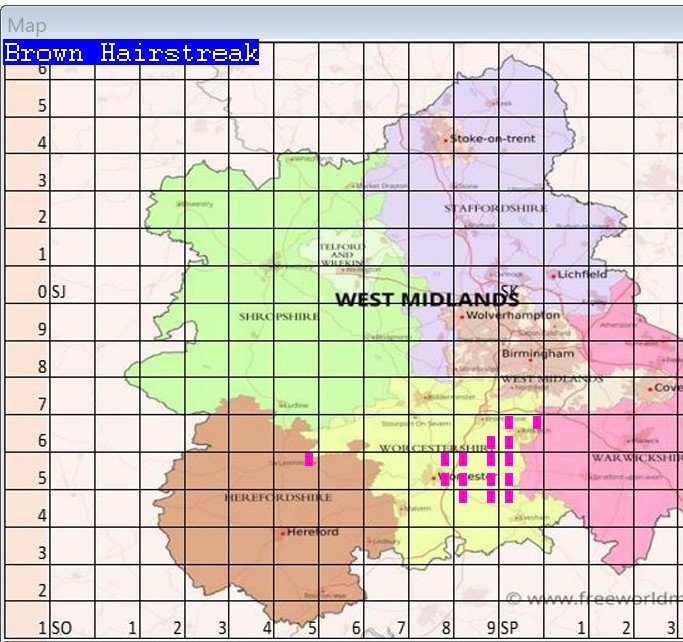The width and height of the screenshot is (683, 642).
Task: Click the HEREFORDSHIRE county label
Action: [x=263, y=496]
